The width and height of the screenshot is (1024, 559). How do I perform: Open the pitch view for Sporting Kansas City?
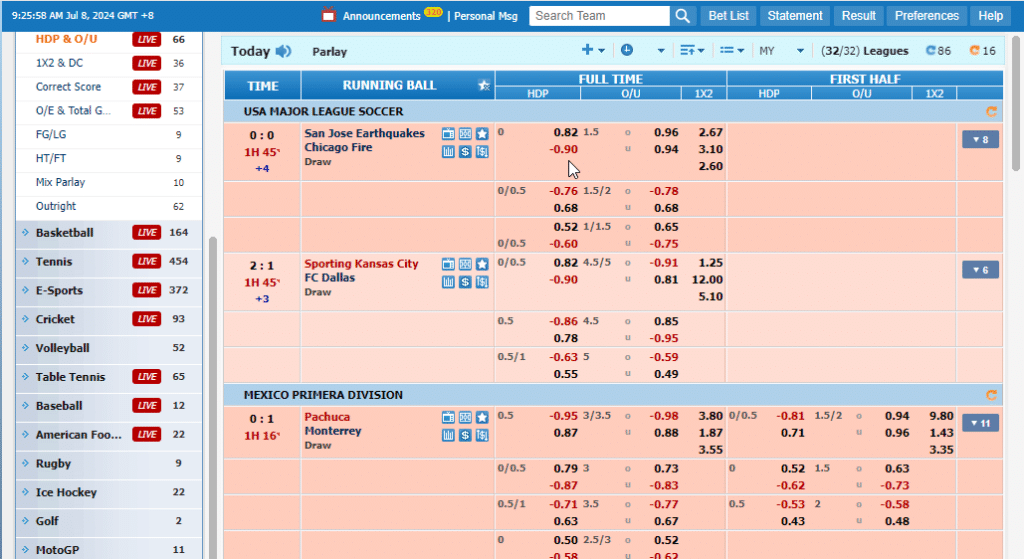click(x=465, y=264)
